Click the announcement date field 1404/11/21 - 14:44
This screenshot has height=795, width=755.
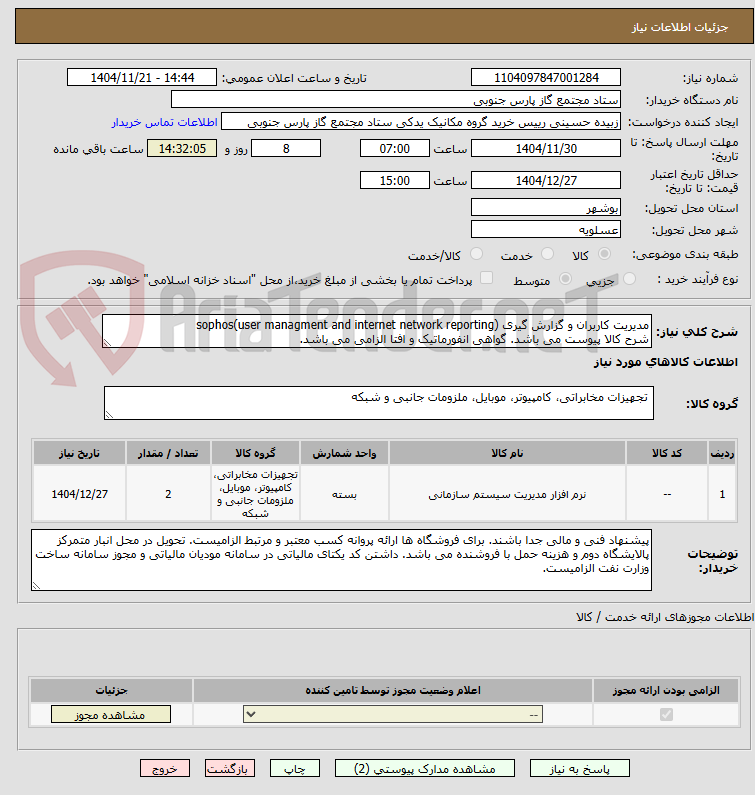141,78
